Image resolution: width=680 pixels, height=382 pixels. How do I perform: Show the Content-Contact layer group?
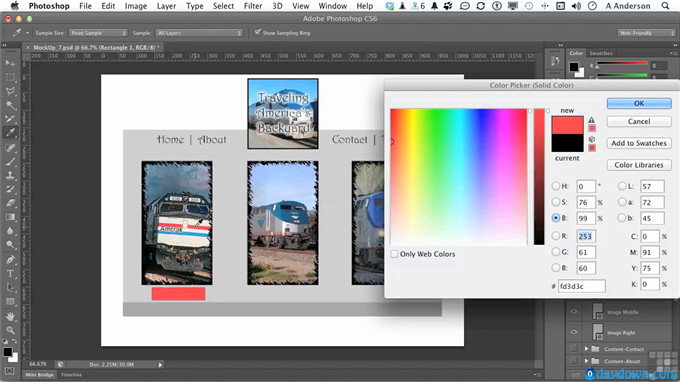coord(574,349)
